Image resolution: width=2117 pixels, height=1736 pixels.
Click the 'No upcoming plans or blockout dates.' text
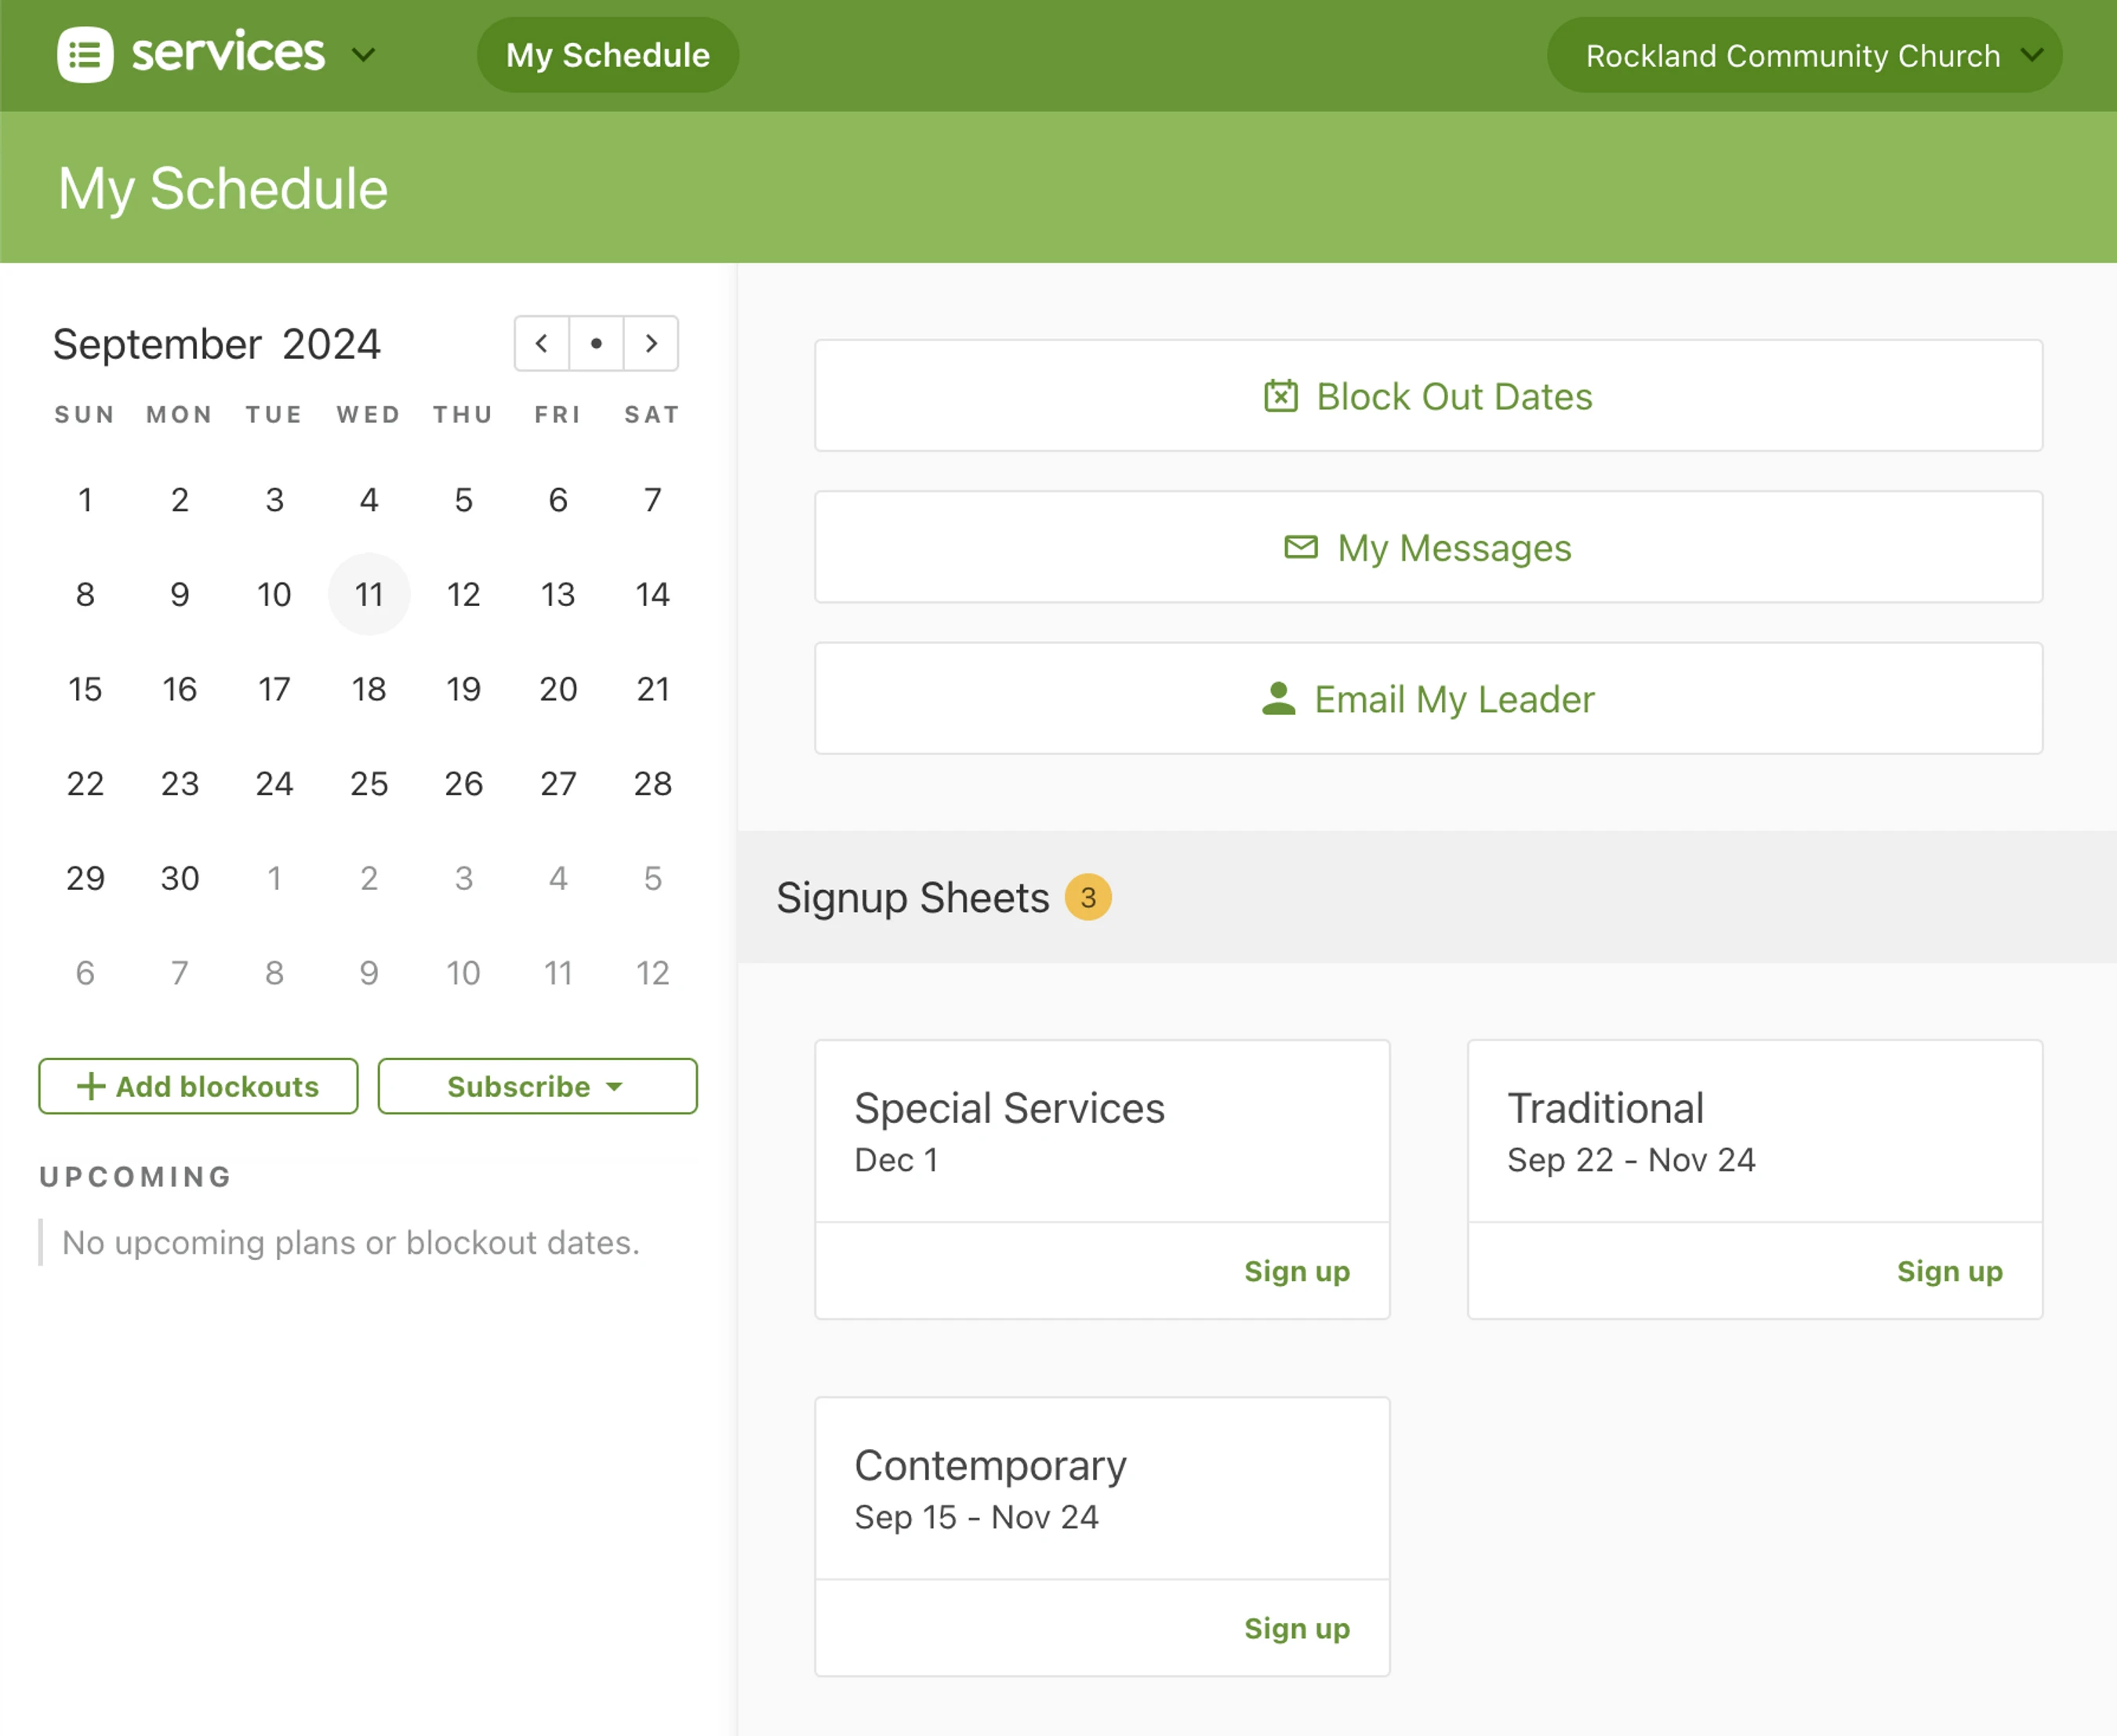(351, 1242)
